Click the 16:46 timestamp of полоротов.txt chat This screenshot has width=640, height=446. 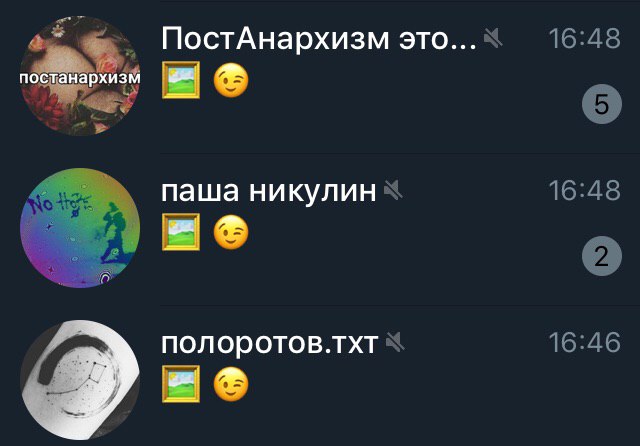pos(584,342)
